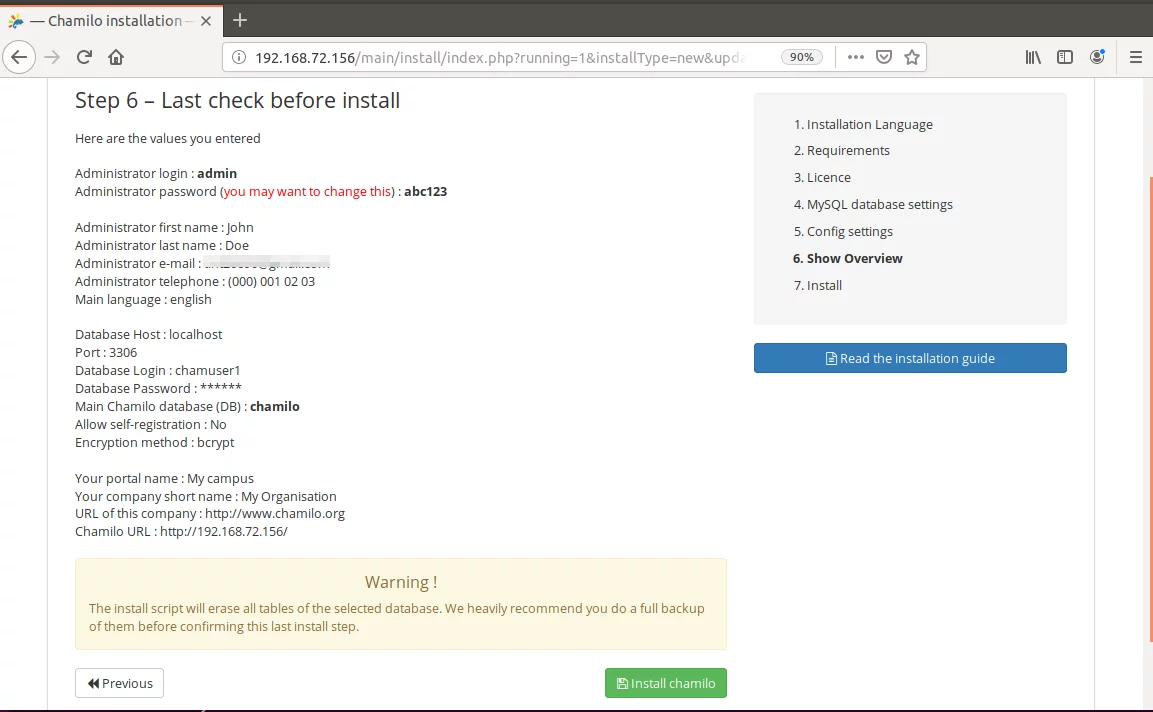The image size is (1153, 712).
Task: Bookmark this page with the star
Action: pos(912,57)
